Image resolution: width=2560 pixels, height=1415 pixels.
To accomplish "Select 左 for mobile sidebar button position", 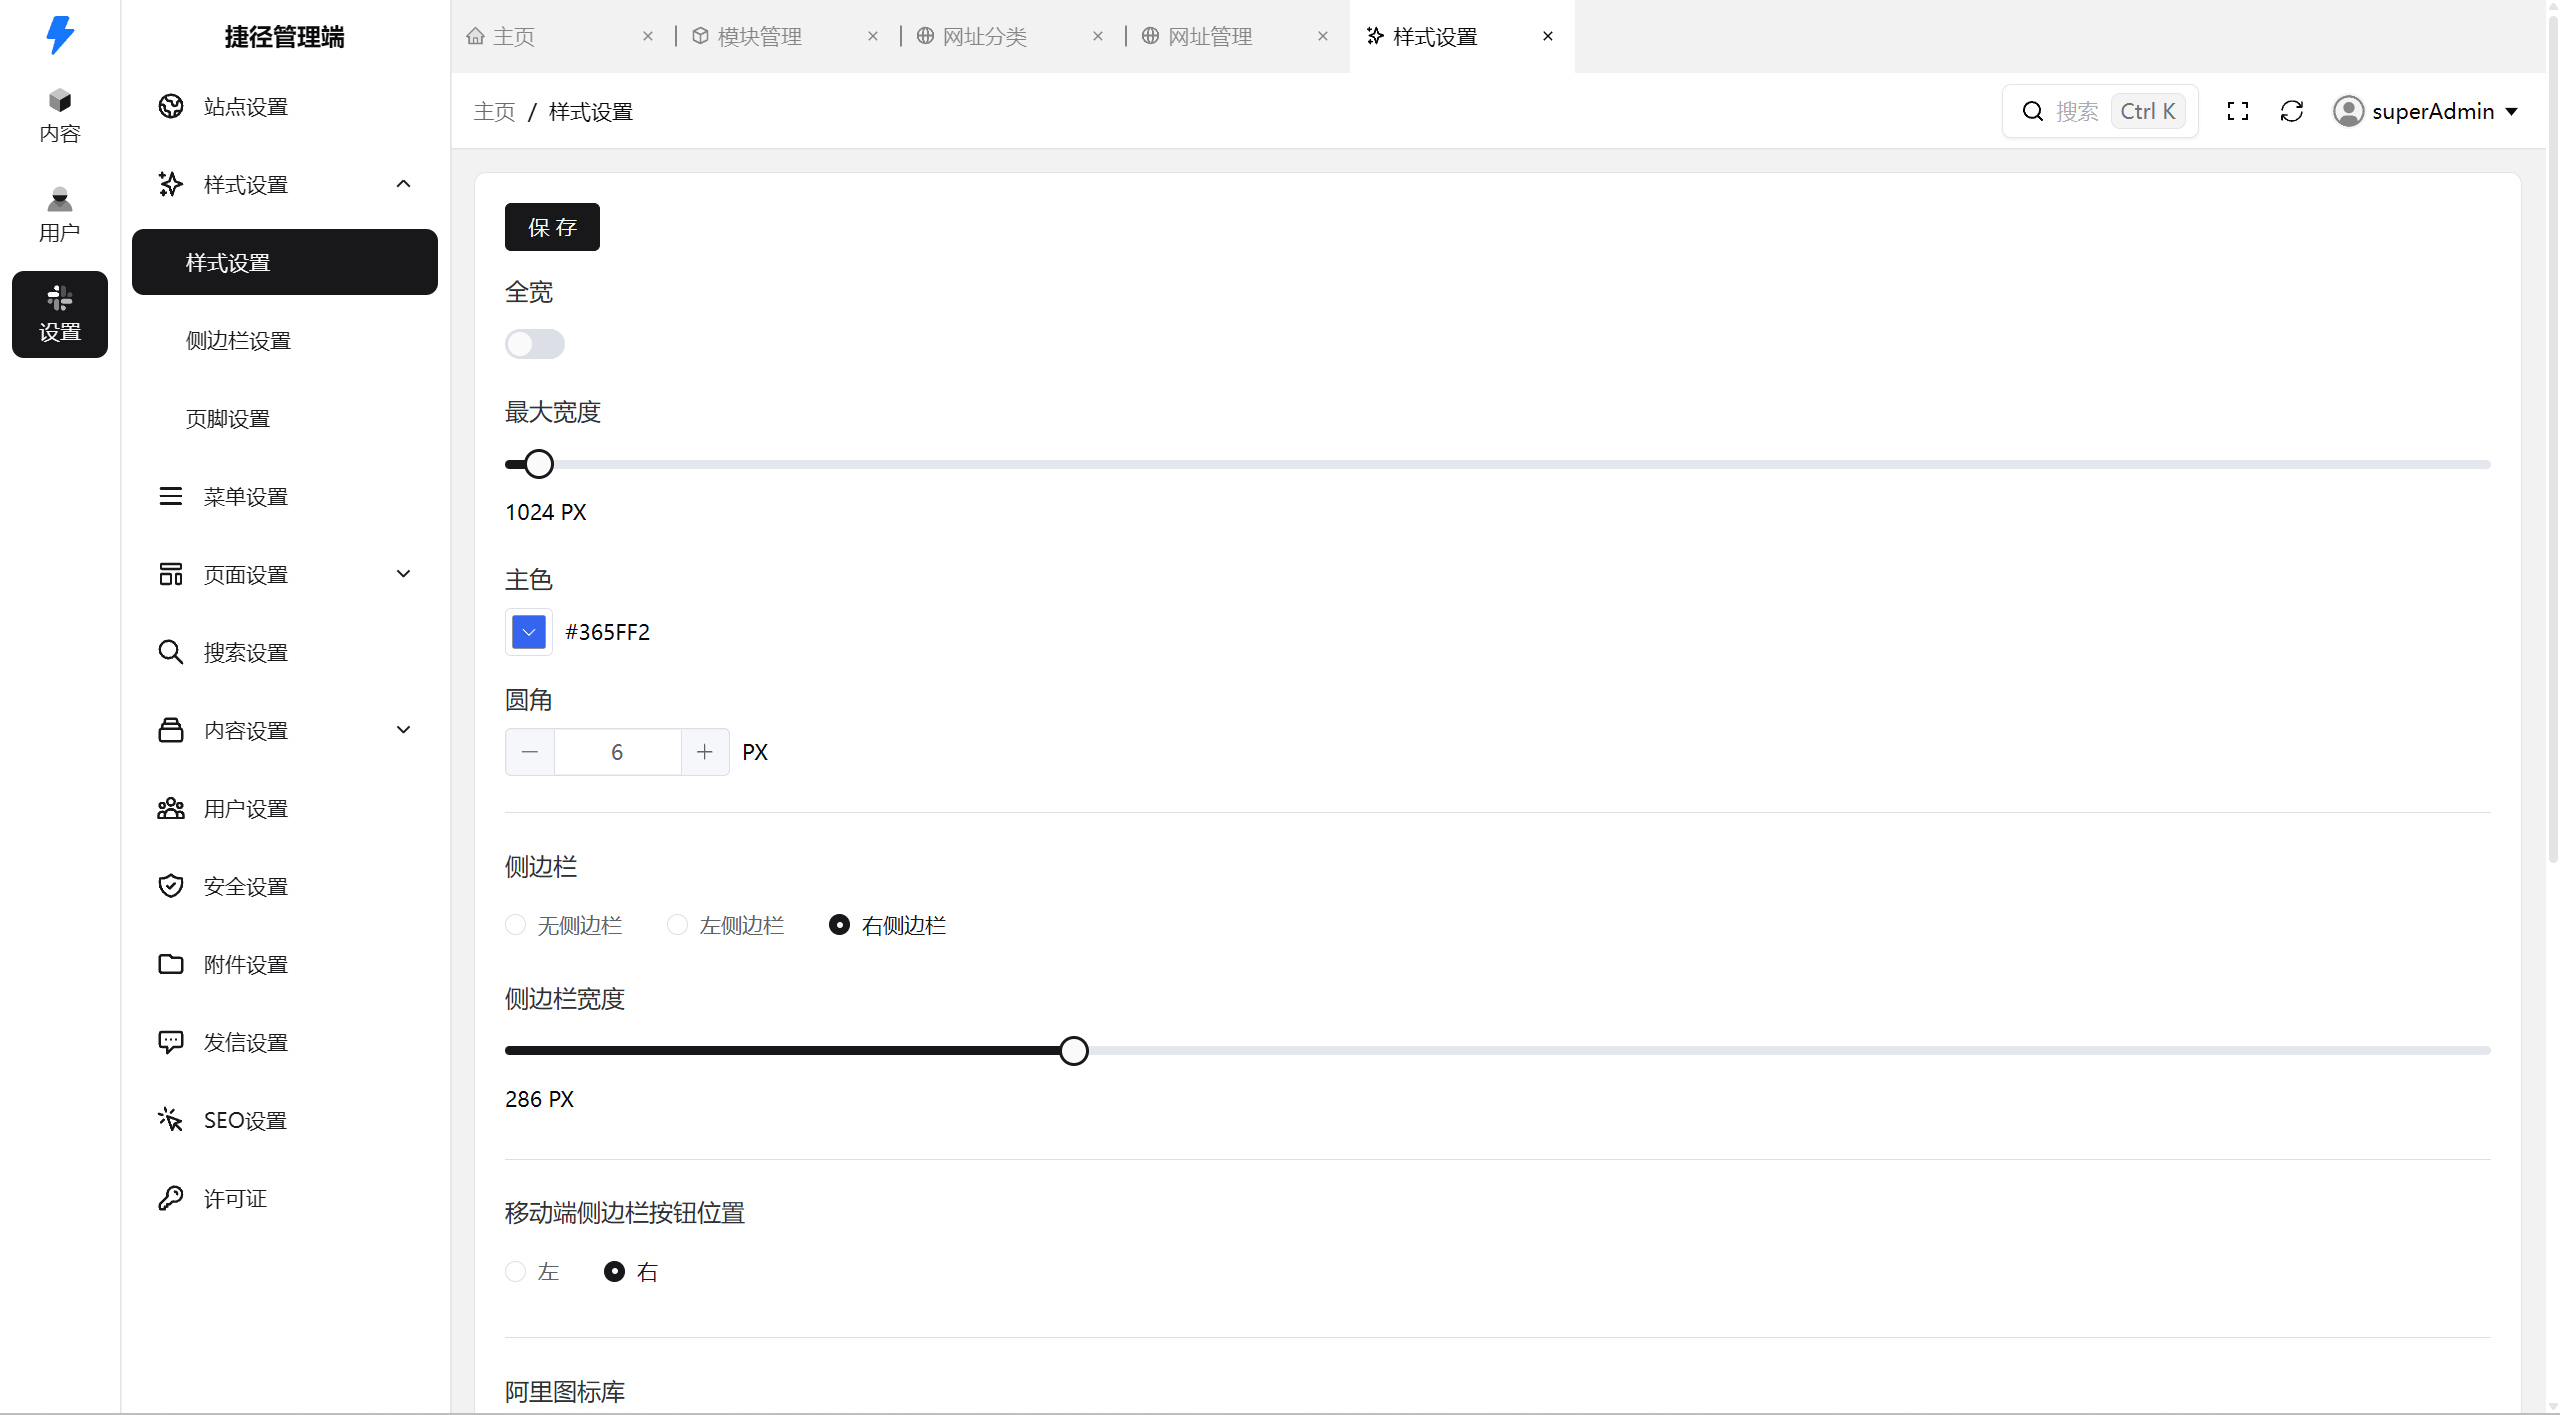I will [532, 1271].
